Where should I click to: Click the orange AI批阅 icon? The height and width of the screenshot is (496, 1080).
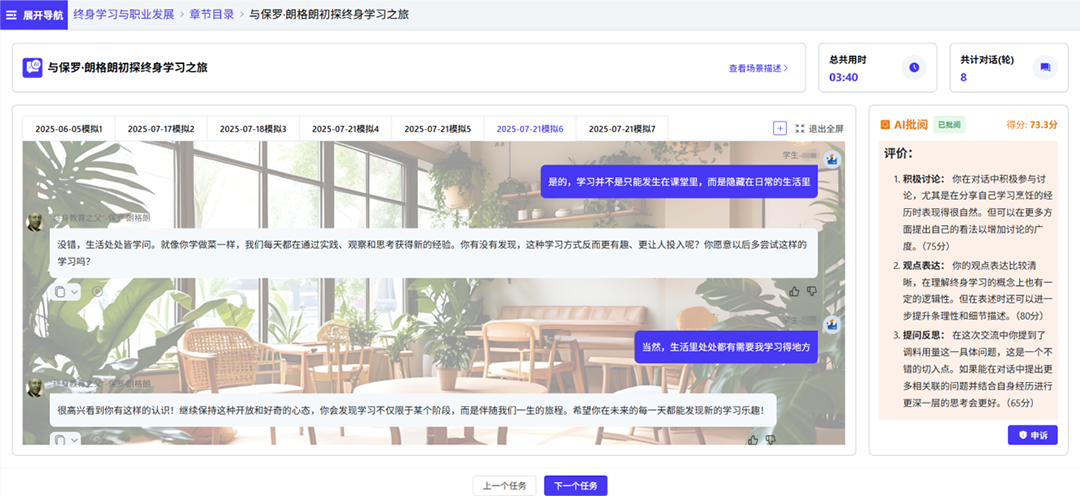[x=885, y=125]
